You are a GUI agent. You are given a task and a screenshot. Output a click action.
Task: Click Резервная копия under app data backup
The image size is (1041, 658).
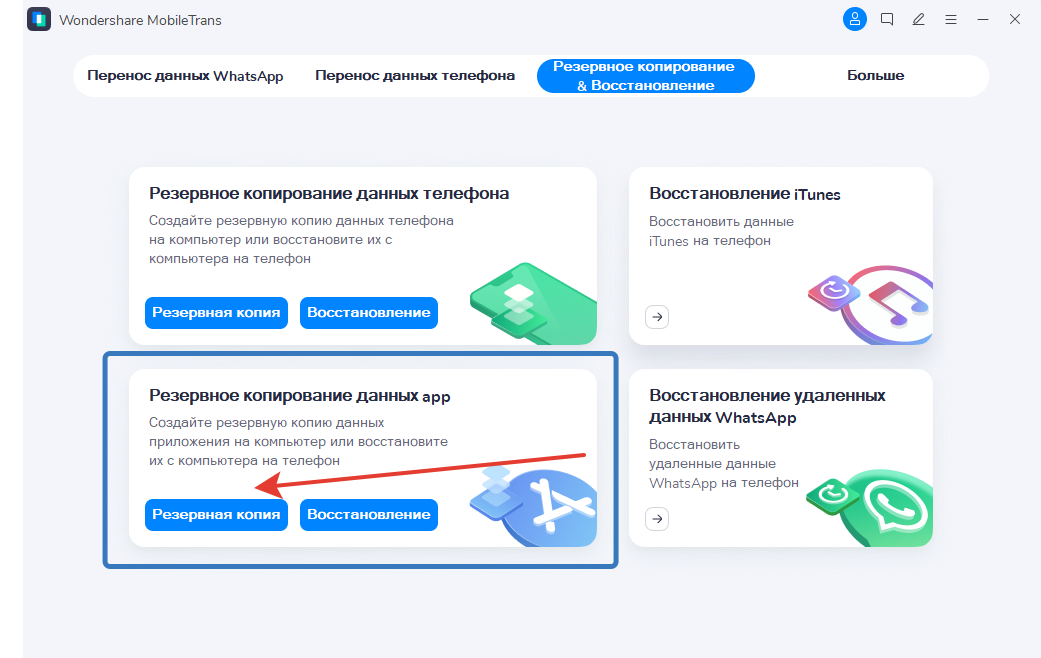tap(216, 515)
